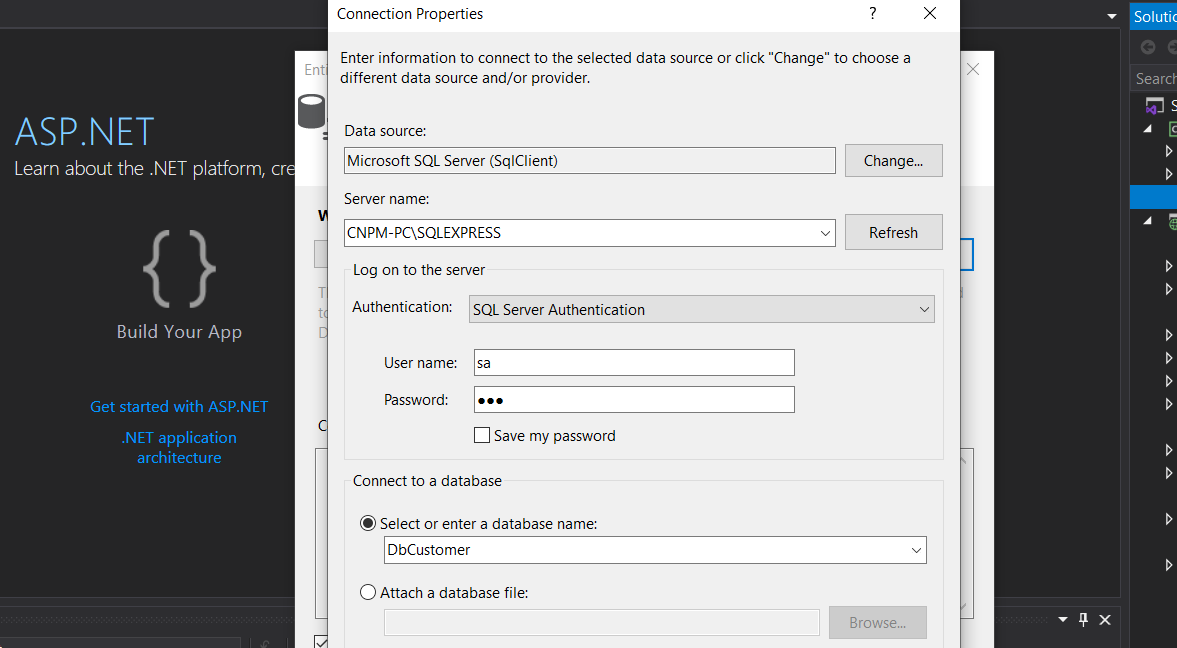Click the Back arrow in Solution Explorer toolbar
The width and height of the screenshot is (1177, 648).
coord(1148,47)
